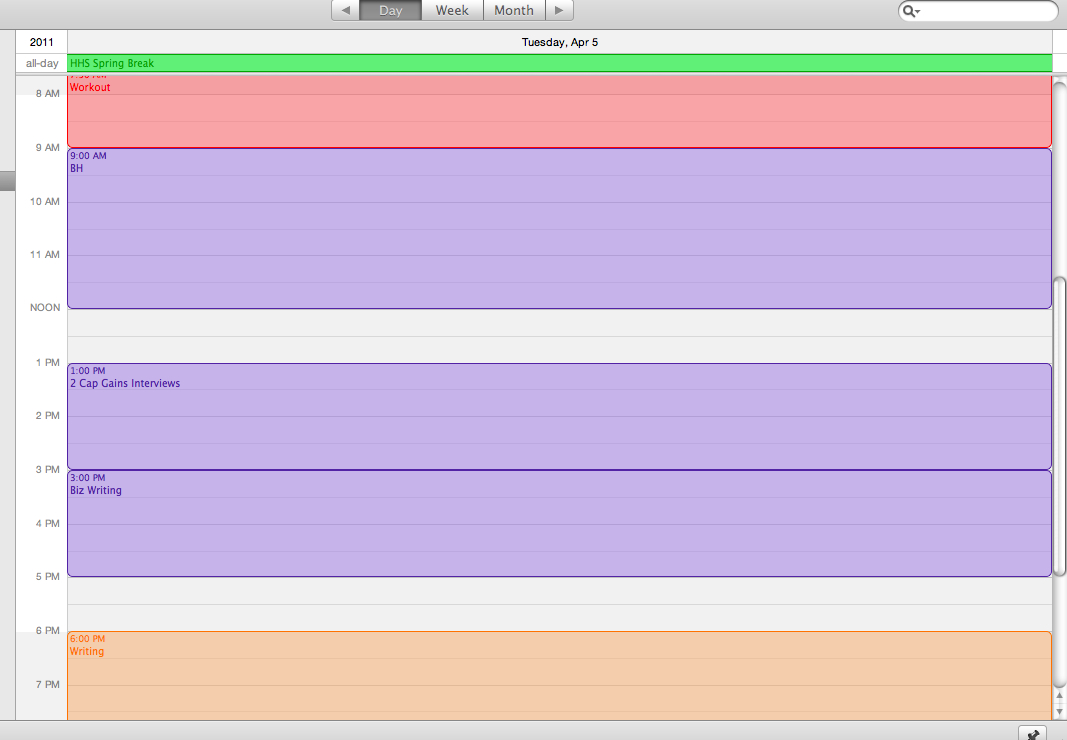This screenshot has width=1067, height=740.
Task: Select the HHS Spring Break all-day event
Action: point(559,63)
